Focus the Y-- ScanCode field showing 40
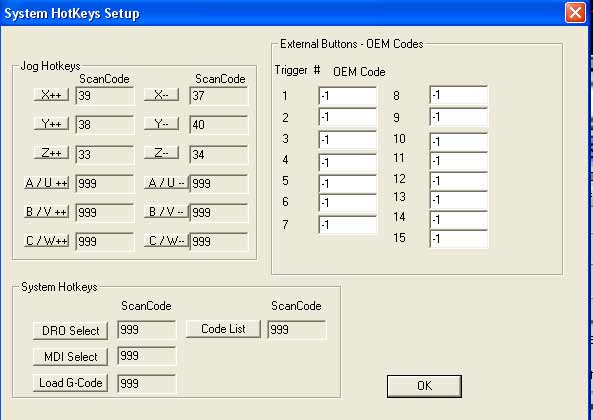This screenshot has width=593, height=420. point(219,125)
